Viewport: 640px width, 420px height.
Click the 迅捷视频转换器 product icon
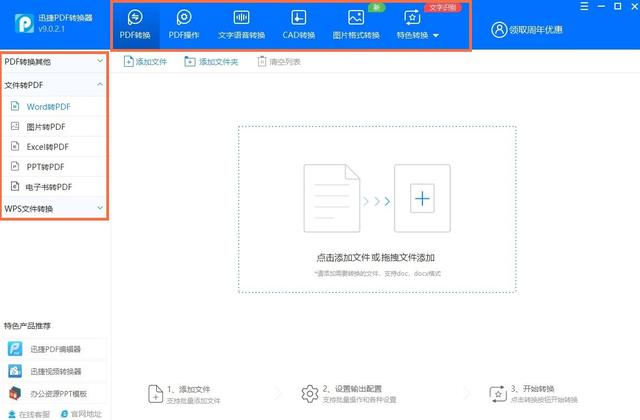pos(15,371)
